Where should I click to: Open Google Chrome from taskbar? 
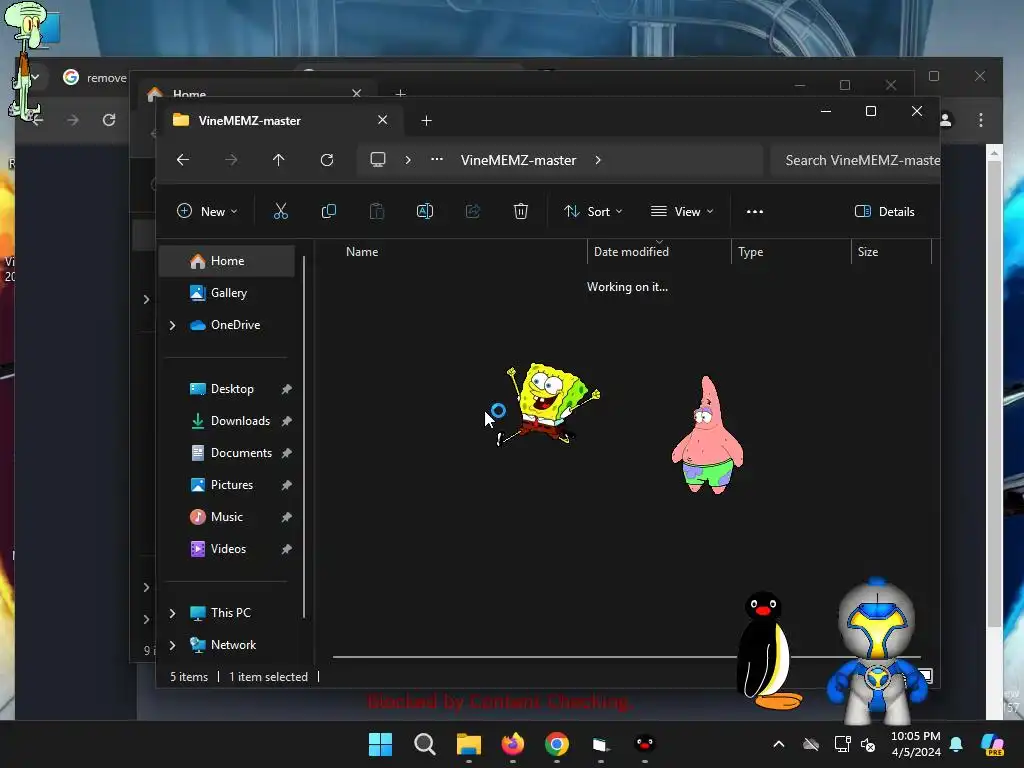coord(556,744)
